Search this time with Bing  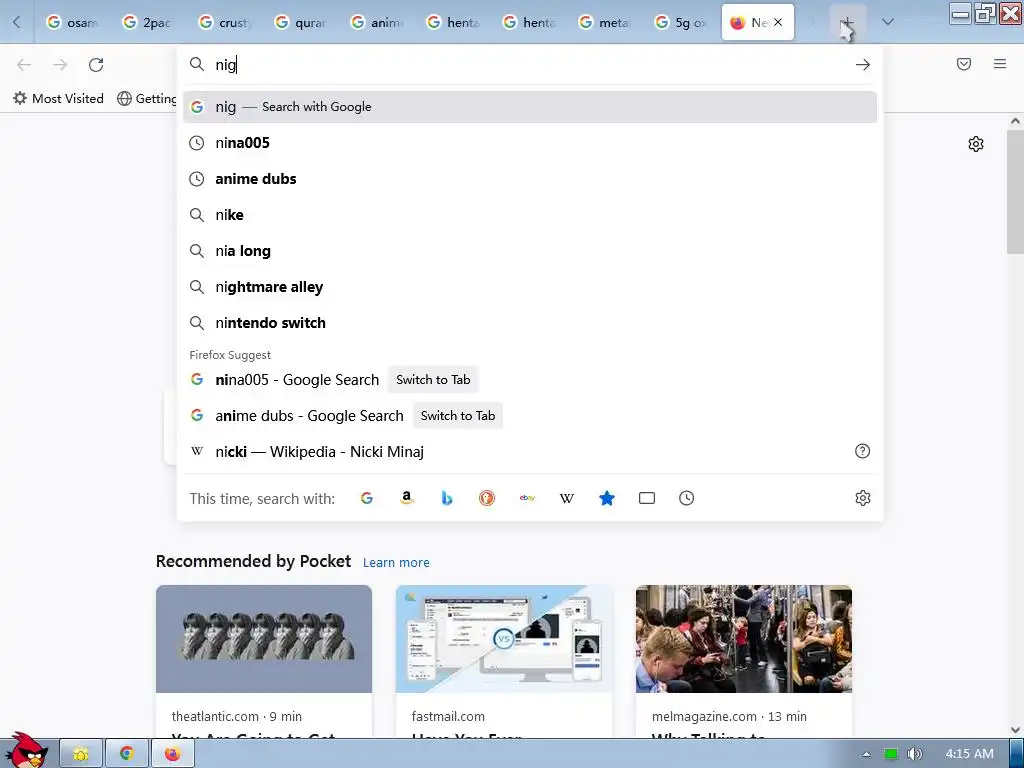tap(447, 498)
